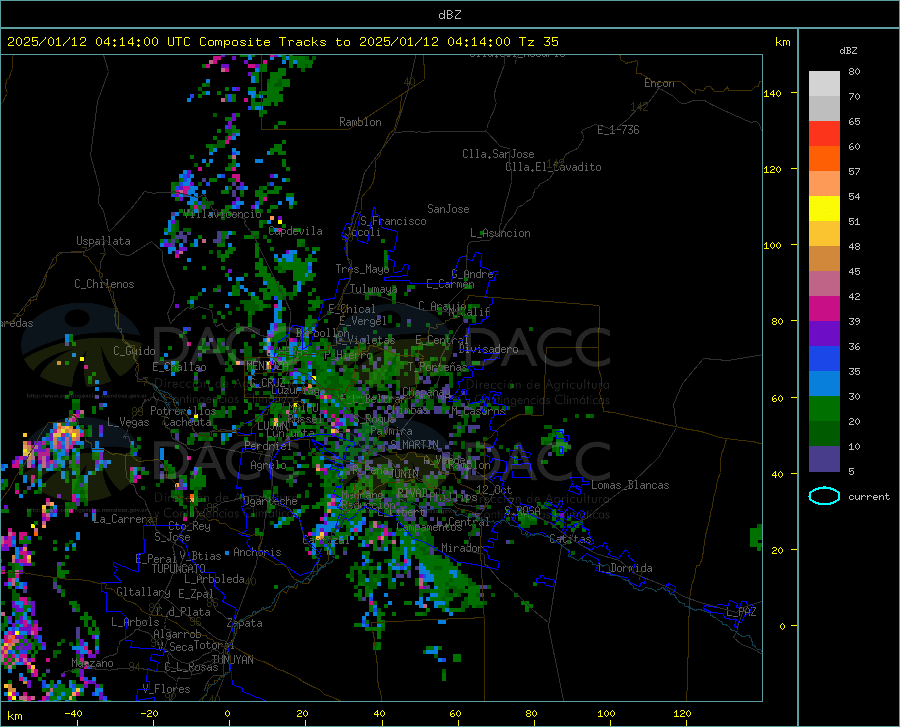The height and width of the screenshot is (727, 900).
Task: Click the 'Tres_Mayo' place label
Action: coord(362,269)
